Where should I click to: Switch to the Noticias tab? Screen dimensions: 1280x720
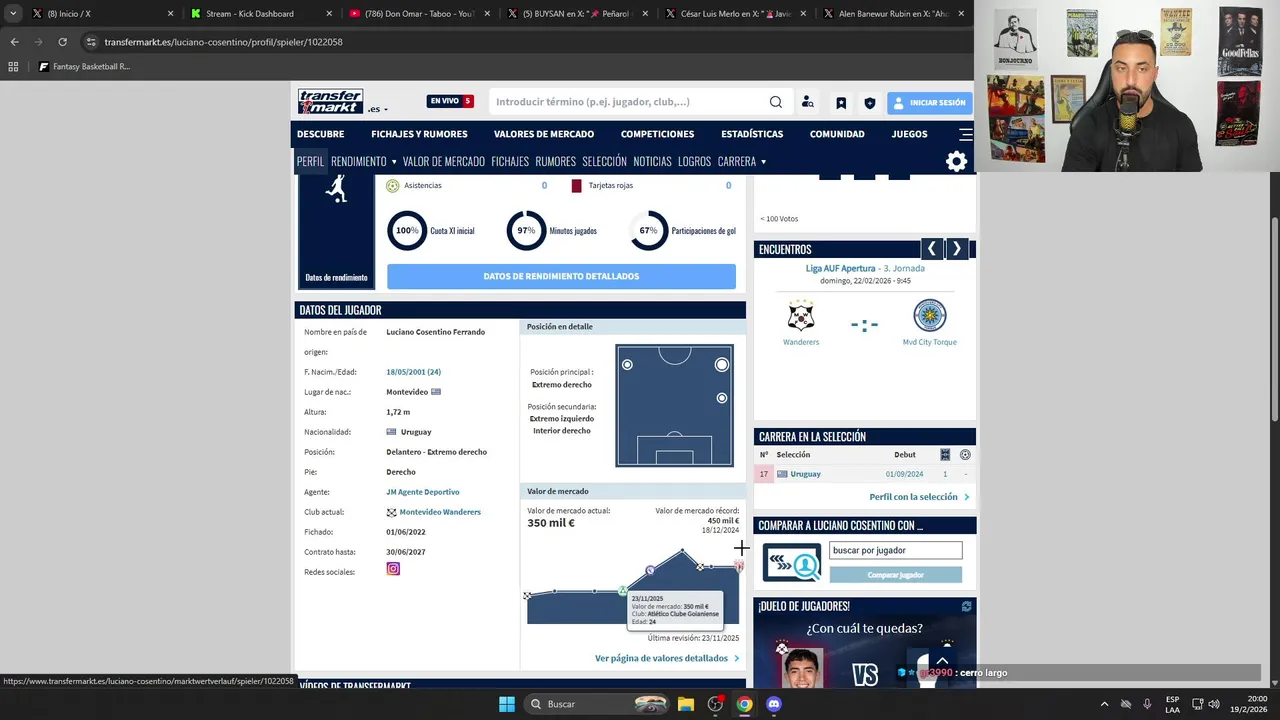[652, 161]
